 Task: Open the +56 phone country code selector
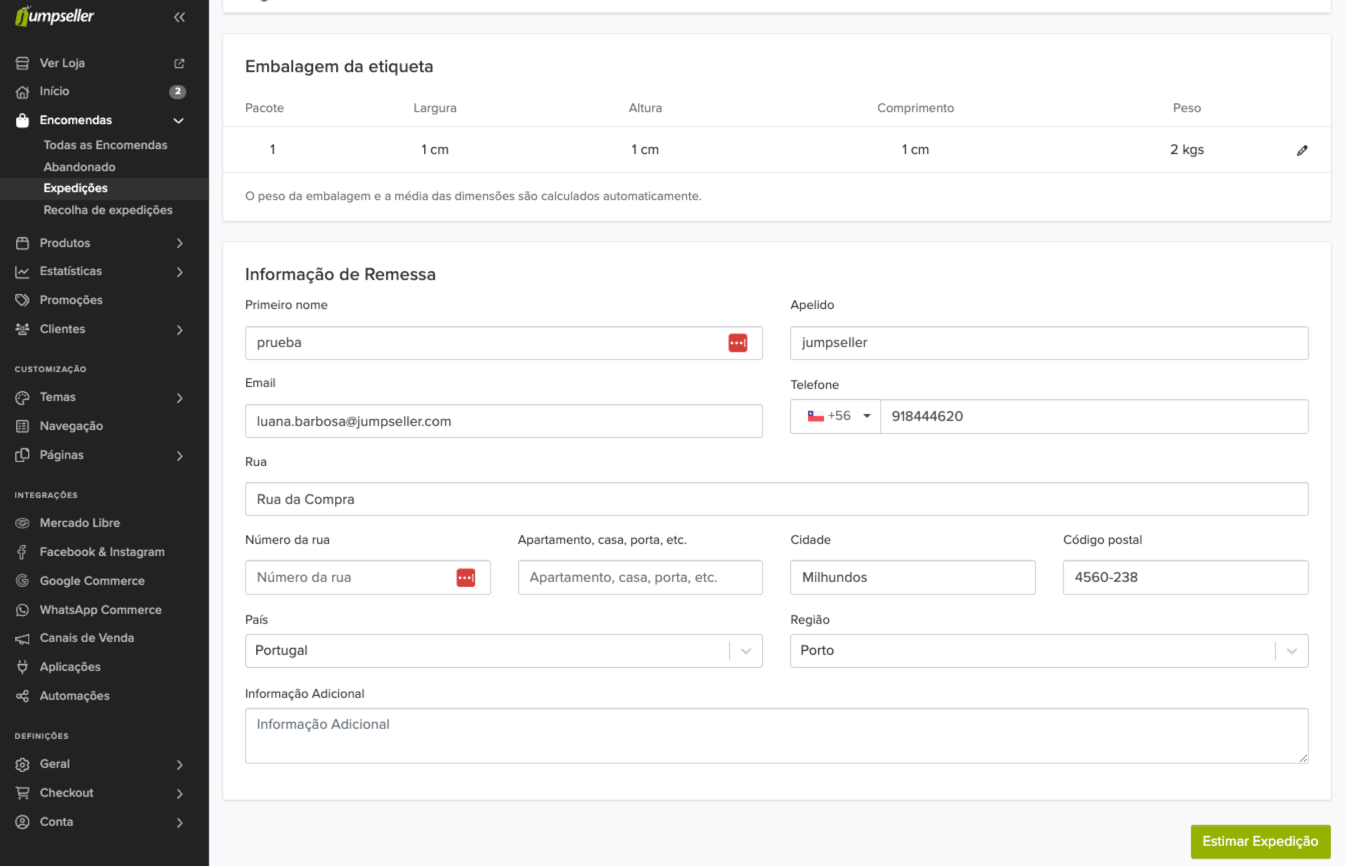click(835, 416)
